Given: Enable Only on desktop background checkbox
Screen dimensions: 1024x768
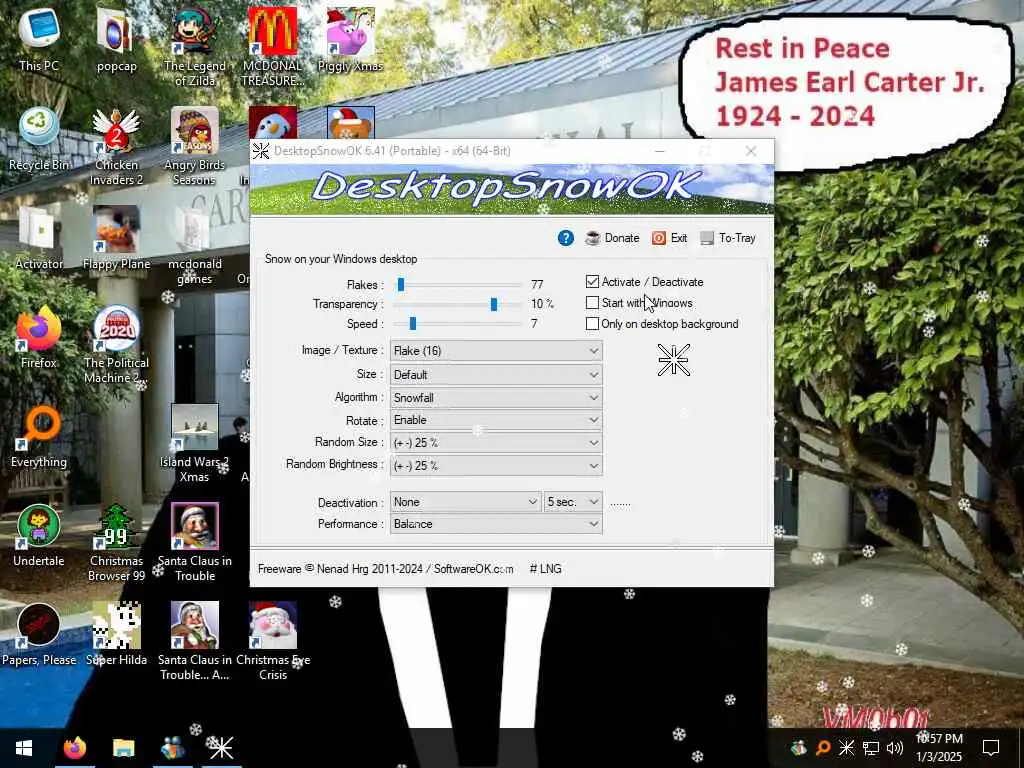Looking at the screenshot, I should pyautogui.click(x=592, y=324).
